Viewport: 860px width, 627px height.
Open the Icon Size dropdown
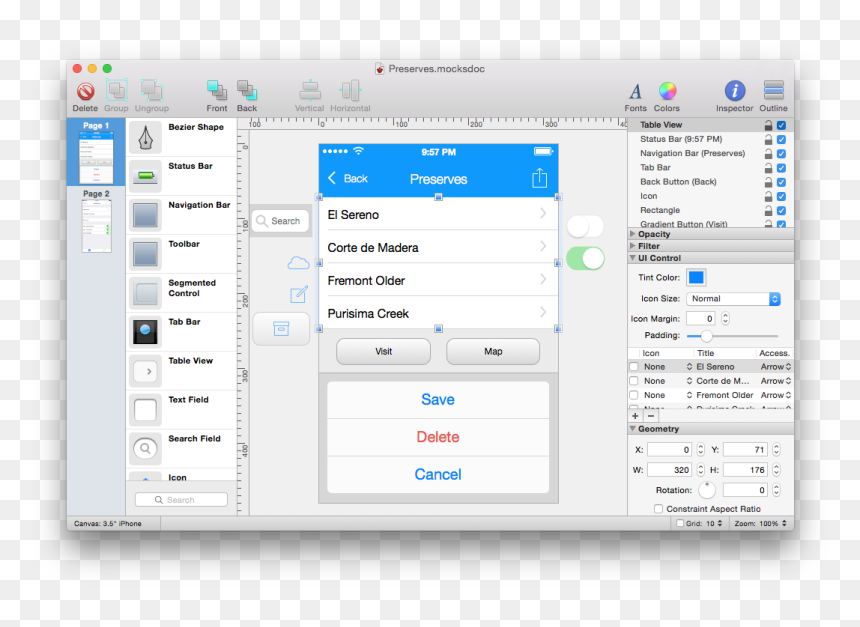coord(733,299)
